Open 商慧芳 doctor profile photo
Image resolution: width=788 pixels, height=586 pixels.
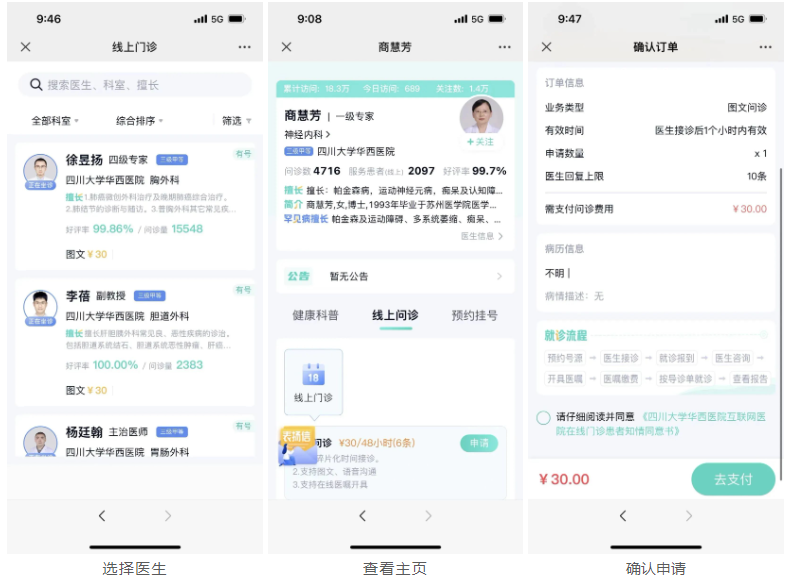pyautogui.click(x=481, y=116)
